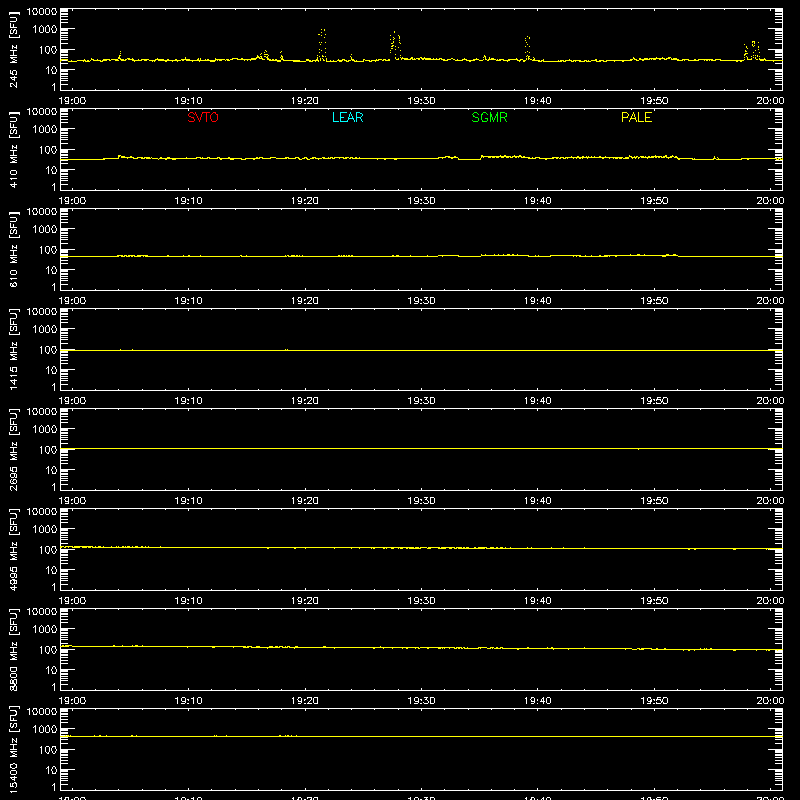This screenshot has width=800, height=800.
Task: Click the 19:10 label under the 2695 MHz plot
Action: (x=189, y=501)
